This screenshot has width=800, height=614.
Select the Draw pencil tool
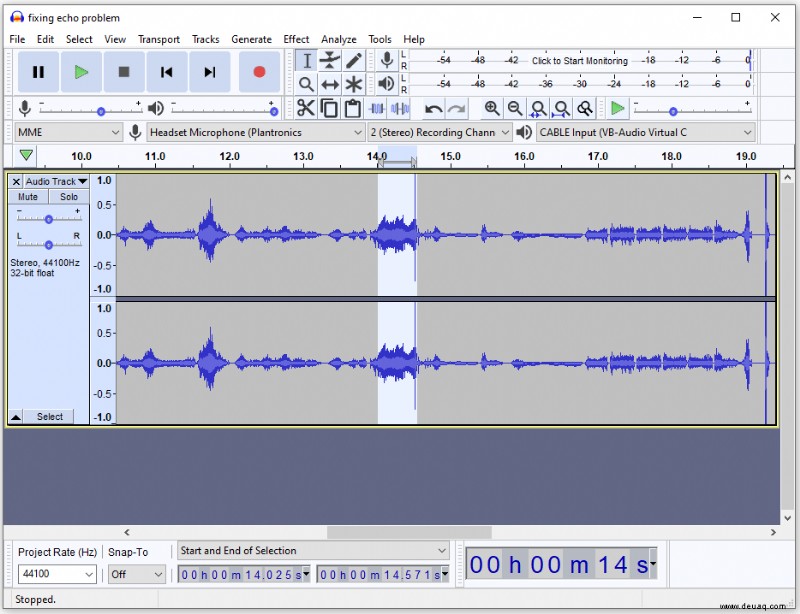coord(354,61)
